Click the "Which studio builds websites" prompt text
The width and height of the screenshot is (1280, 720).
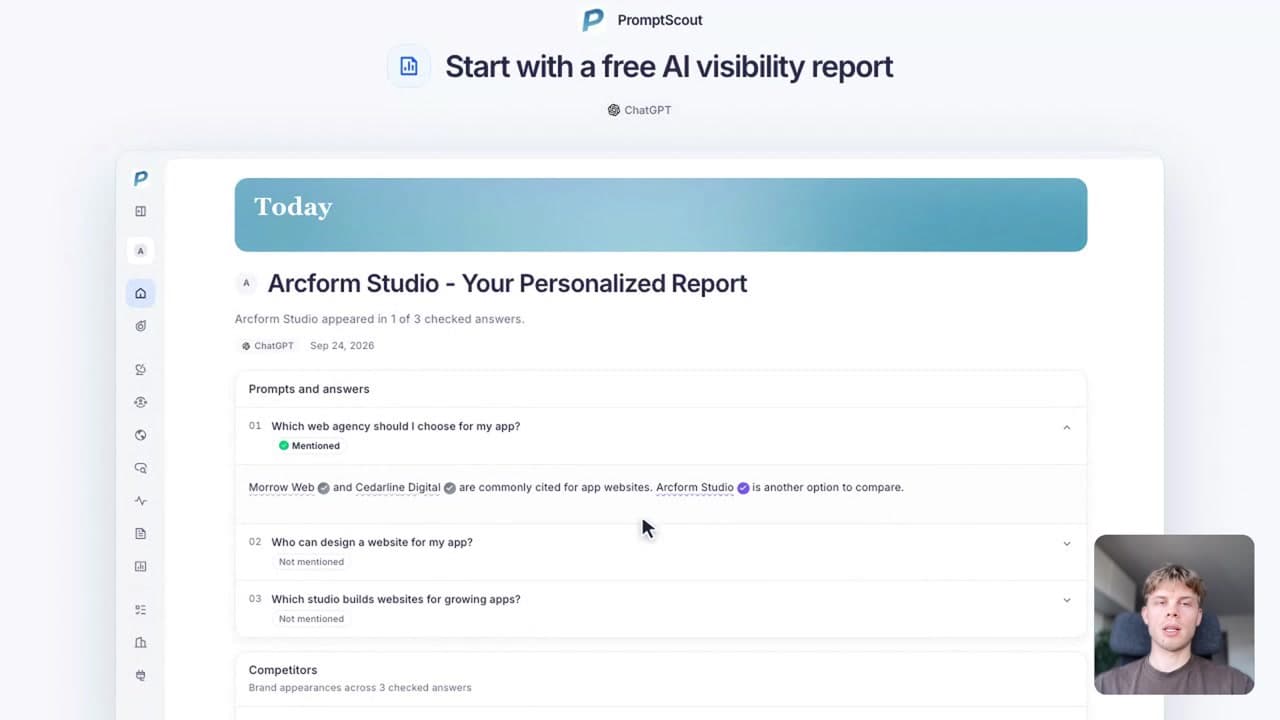(x=396, y=599)
